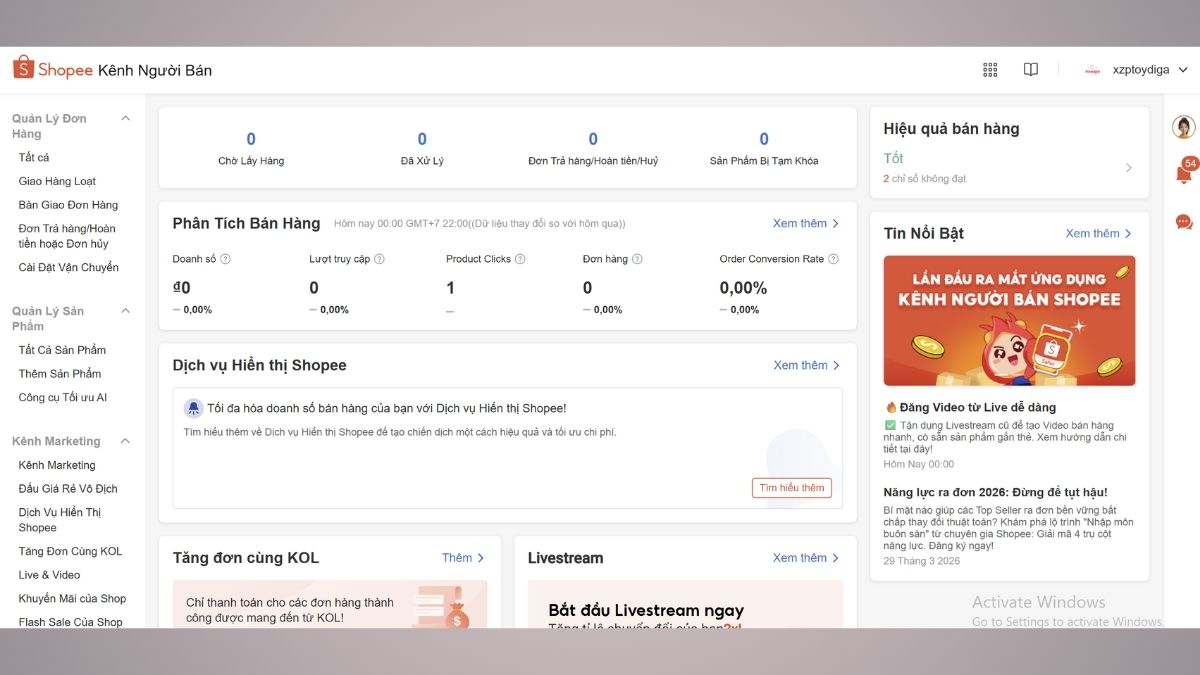
Task: Open Cài Đặt Vận Chuyển menu item
Action: (x=68, y=267)
